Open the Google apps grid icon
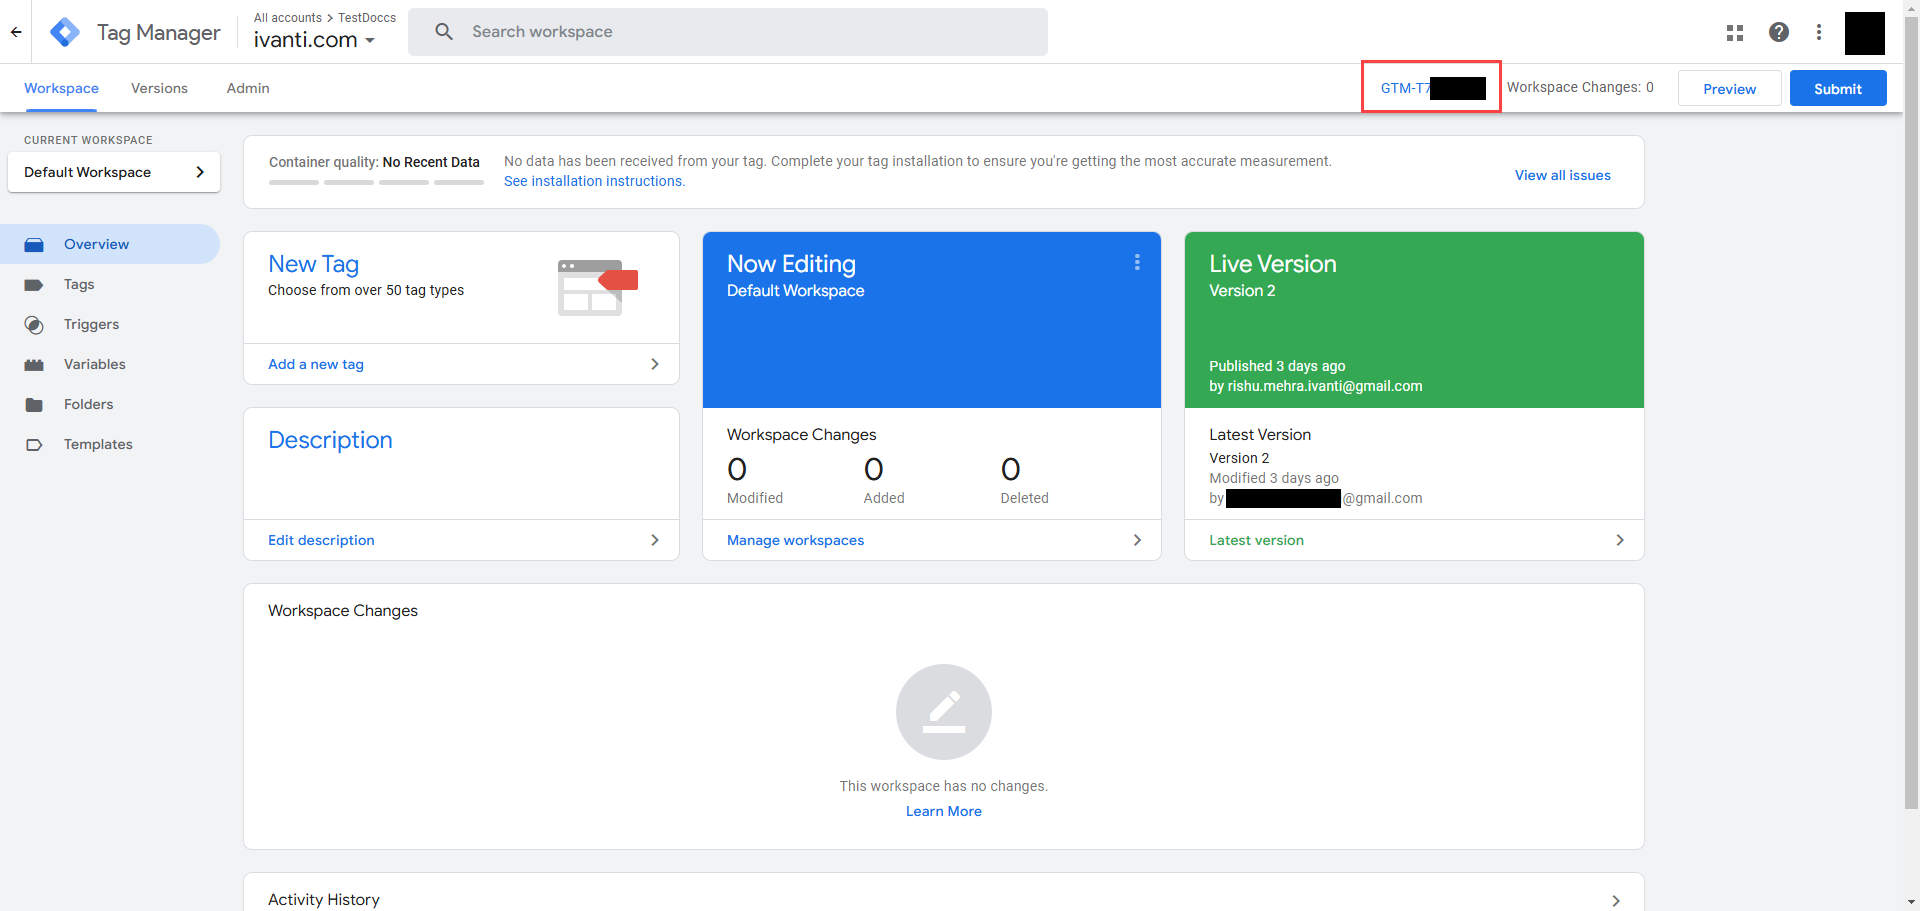 coord(1735,33)
